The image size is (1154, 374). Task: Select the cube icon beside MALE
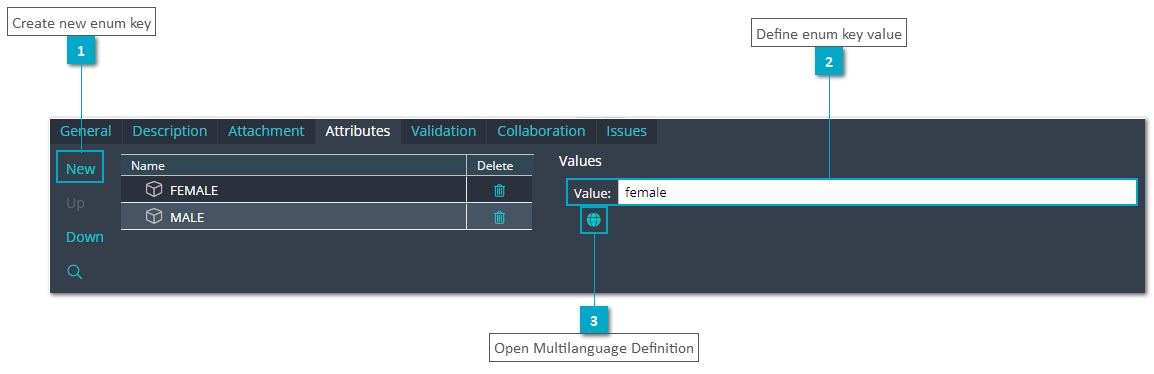point(154,217)
